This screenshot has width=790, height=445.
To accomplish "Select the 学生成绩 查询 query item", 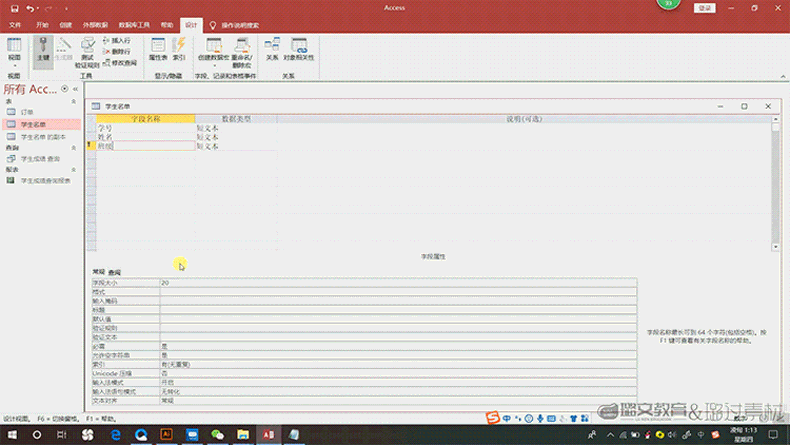I will coord(41,159).
